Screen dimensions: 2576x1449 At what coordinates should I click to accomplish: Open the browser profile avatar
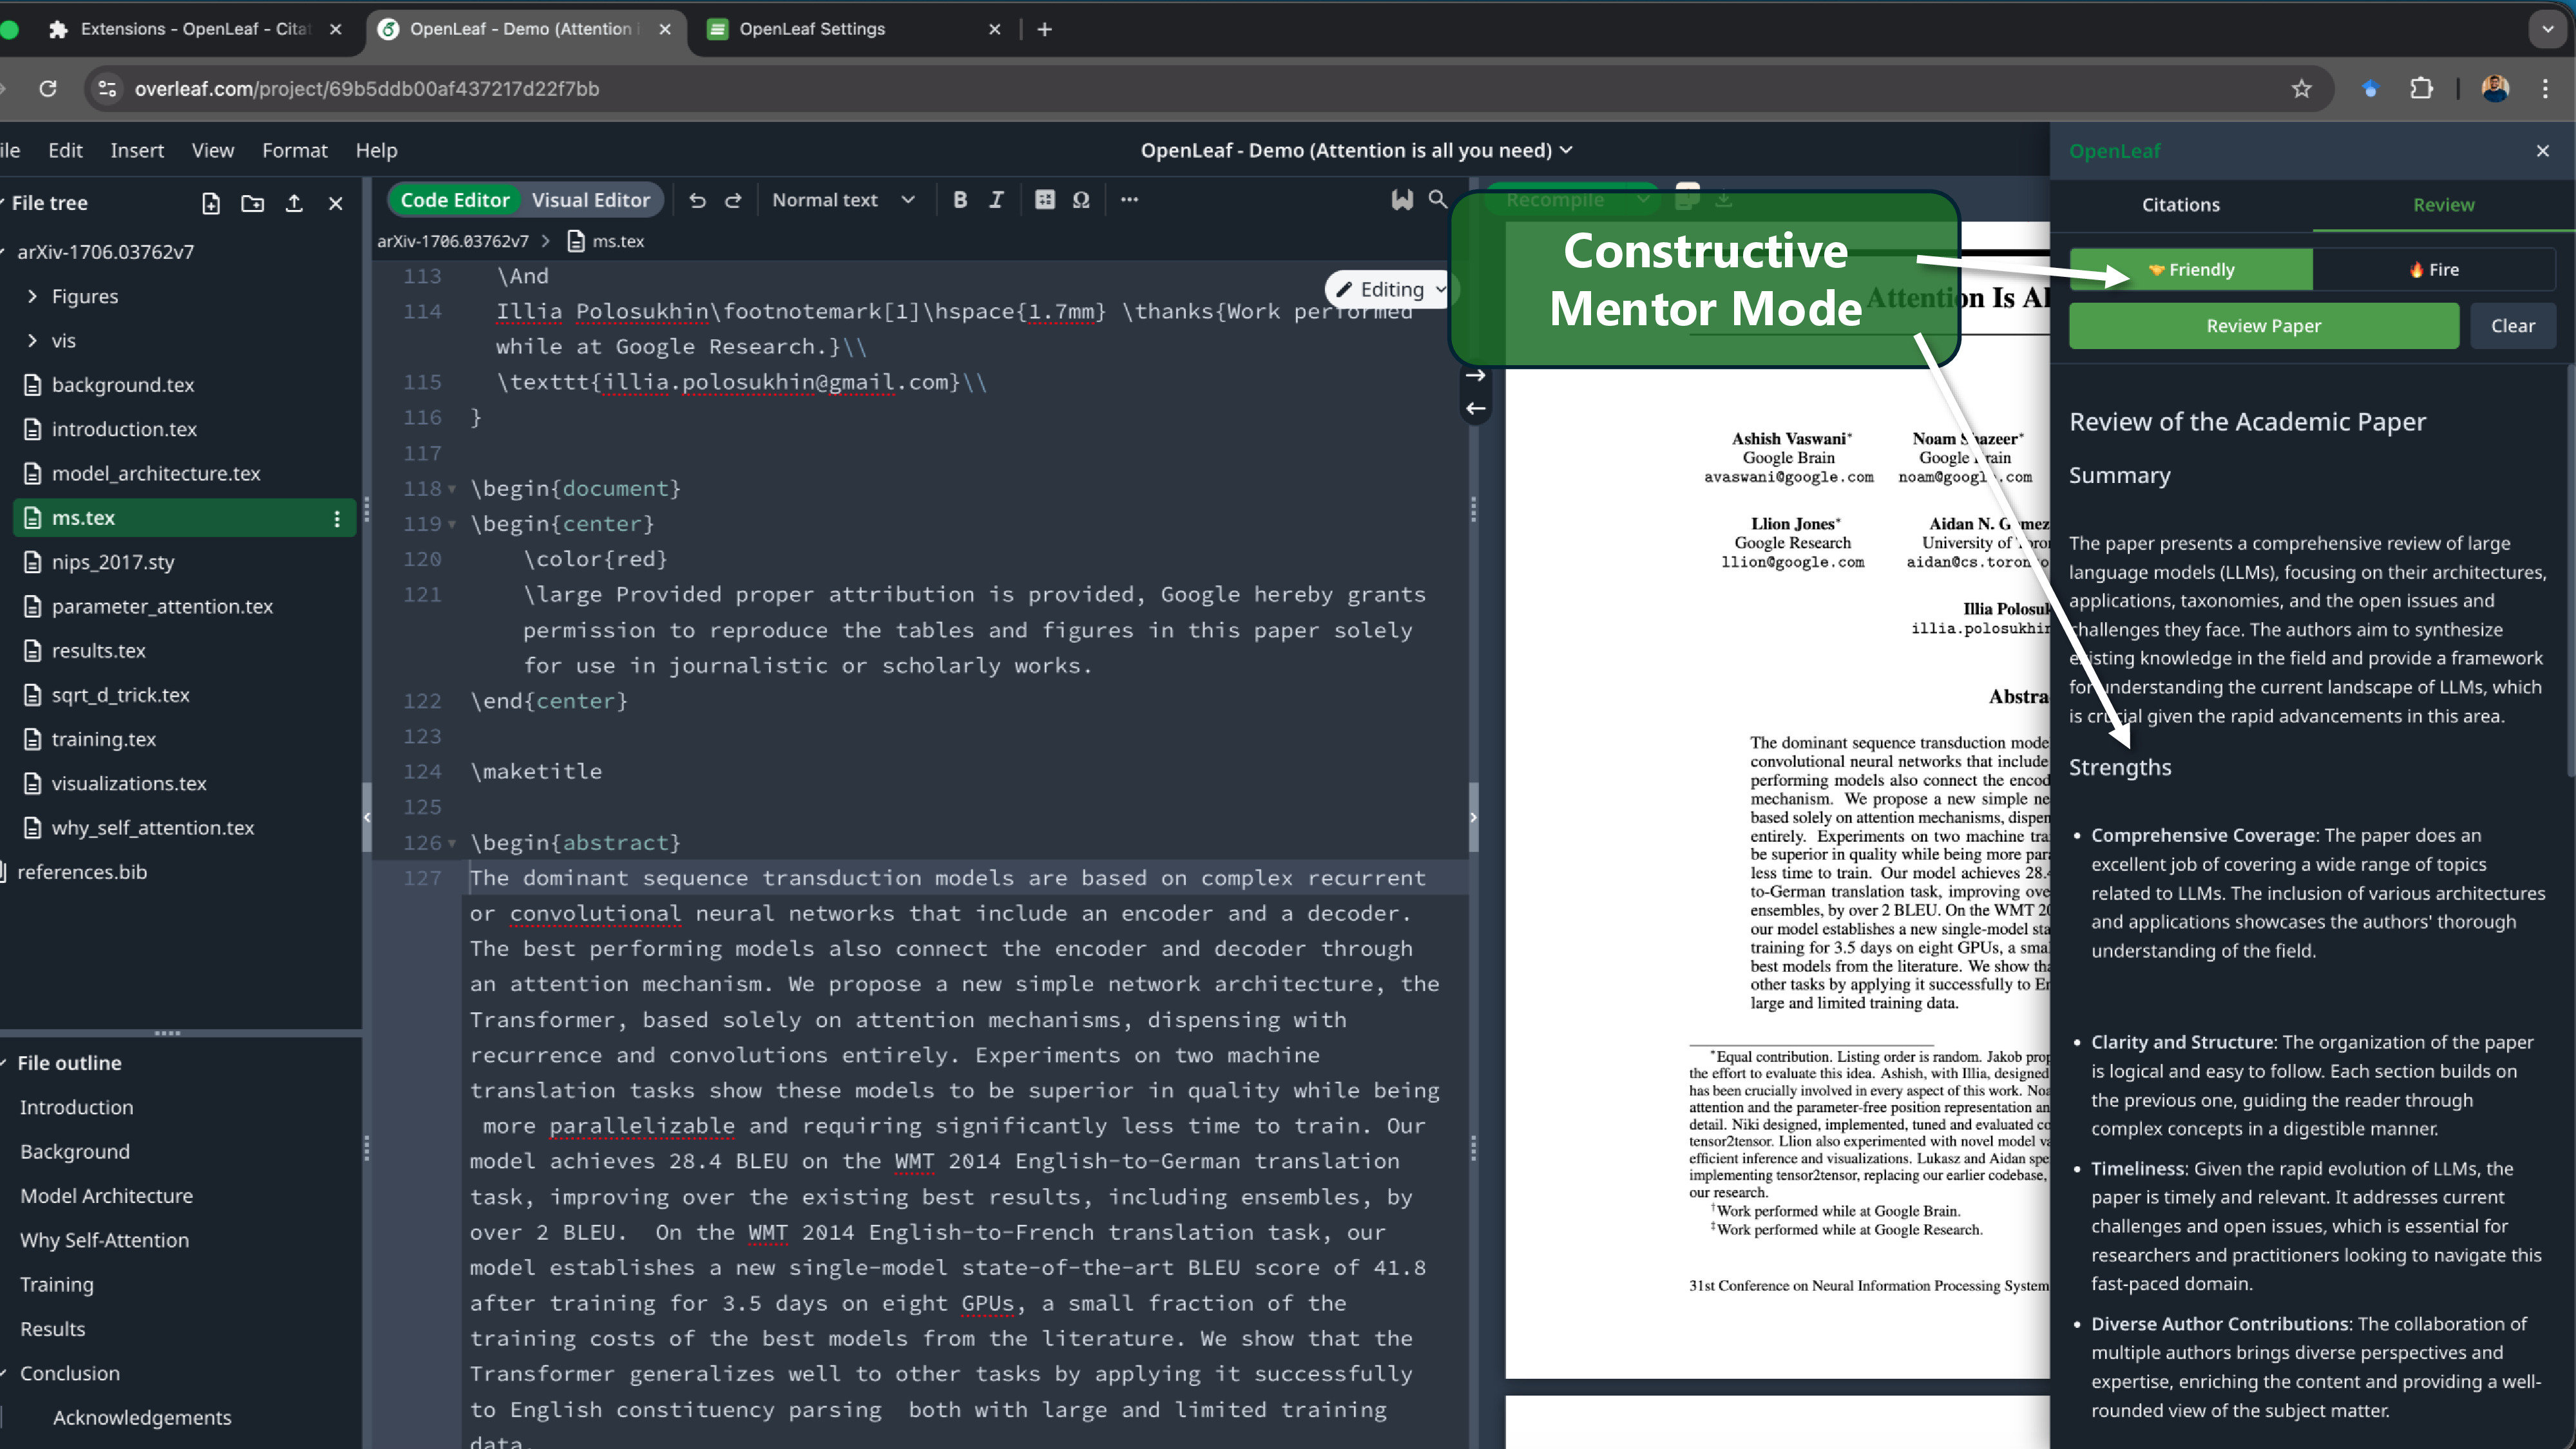click(x=2495, y=89)
